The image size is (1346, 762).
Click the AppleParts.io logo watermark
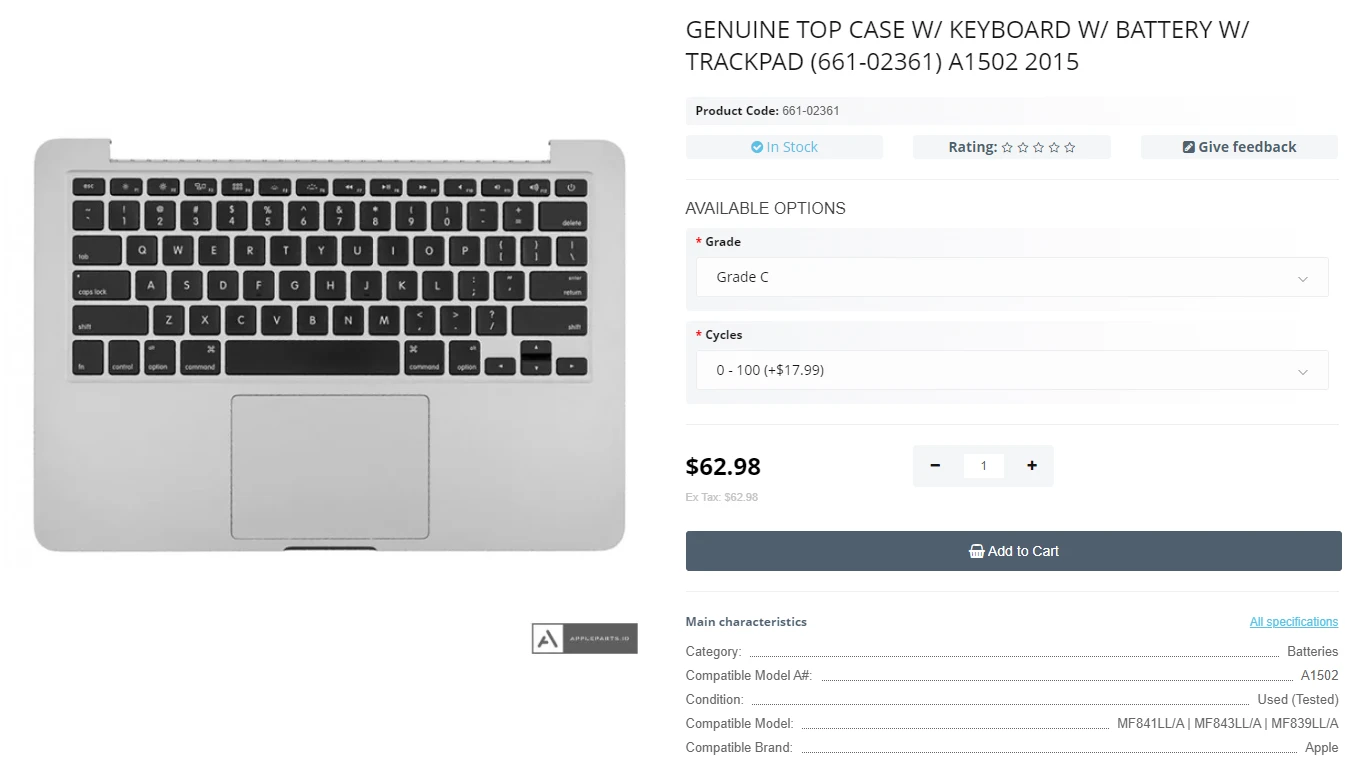(x=584, y=638)
